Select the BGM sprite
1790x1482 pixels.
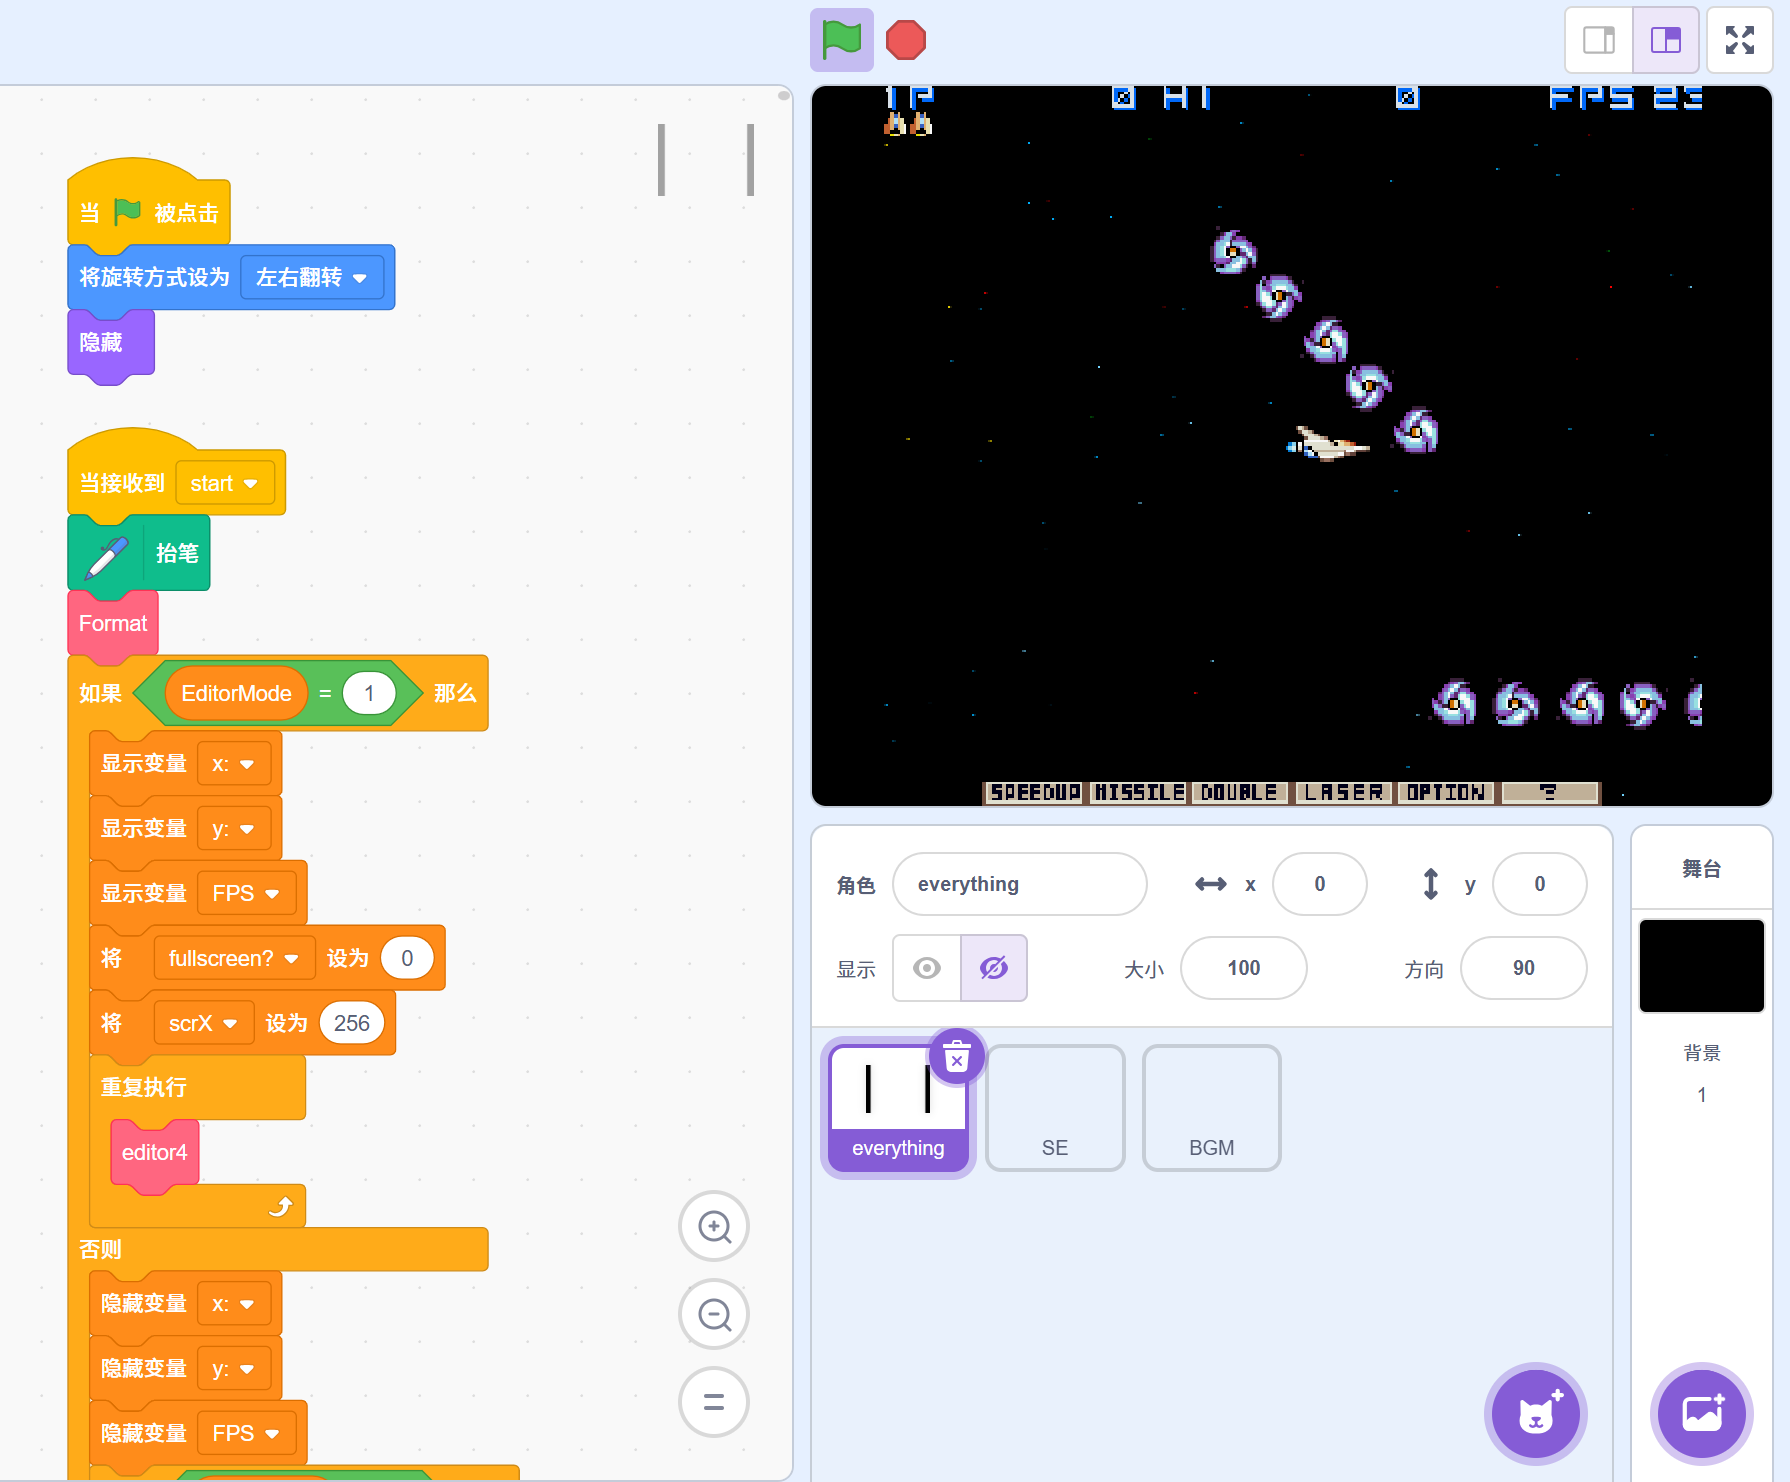point(1211,1108)
